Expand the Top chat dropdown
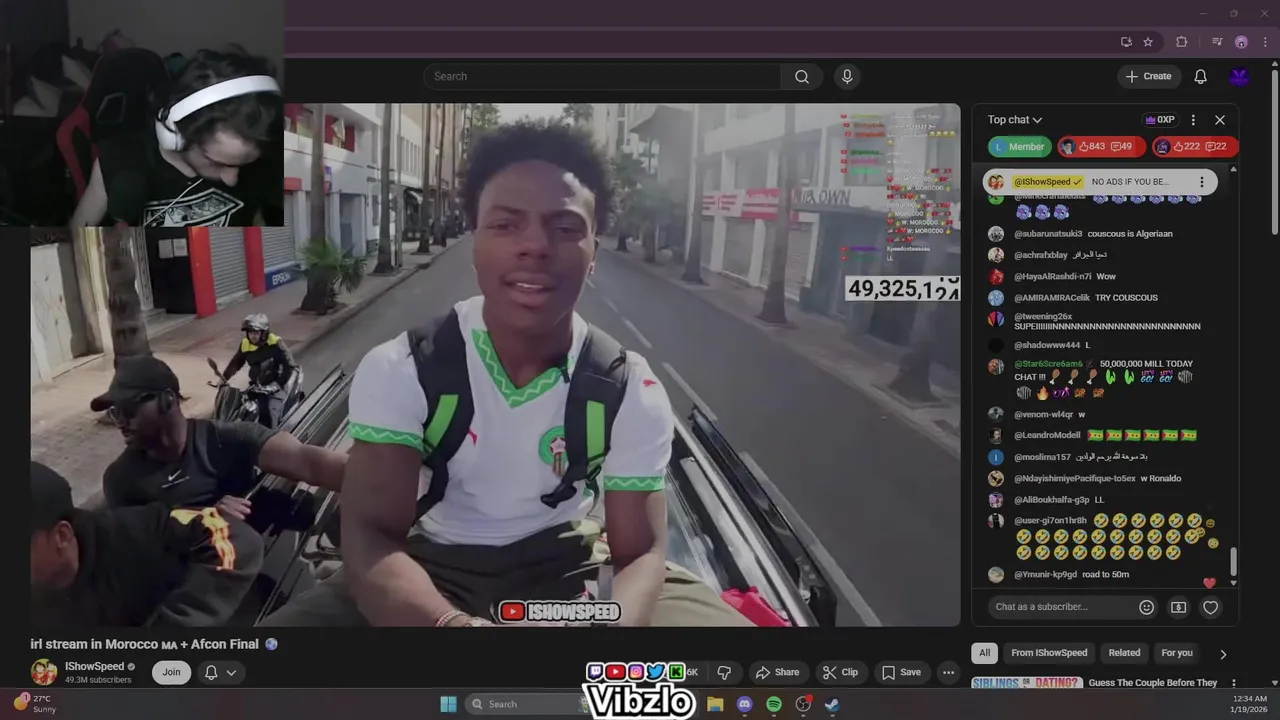Viewport: 1280px width, 720px height. (x=1015, y=120)
